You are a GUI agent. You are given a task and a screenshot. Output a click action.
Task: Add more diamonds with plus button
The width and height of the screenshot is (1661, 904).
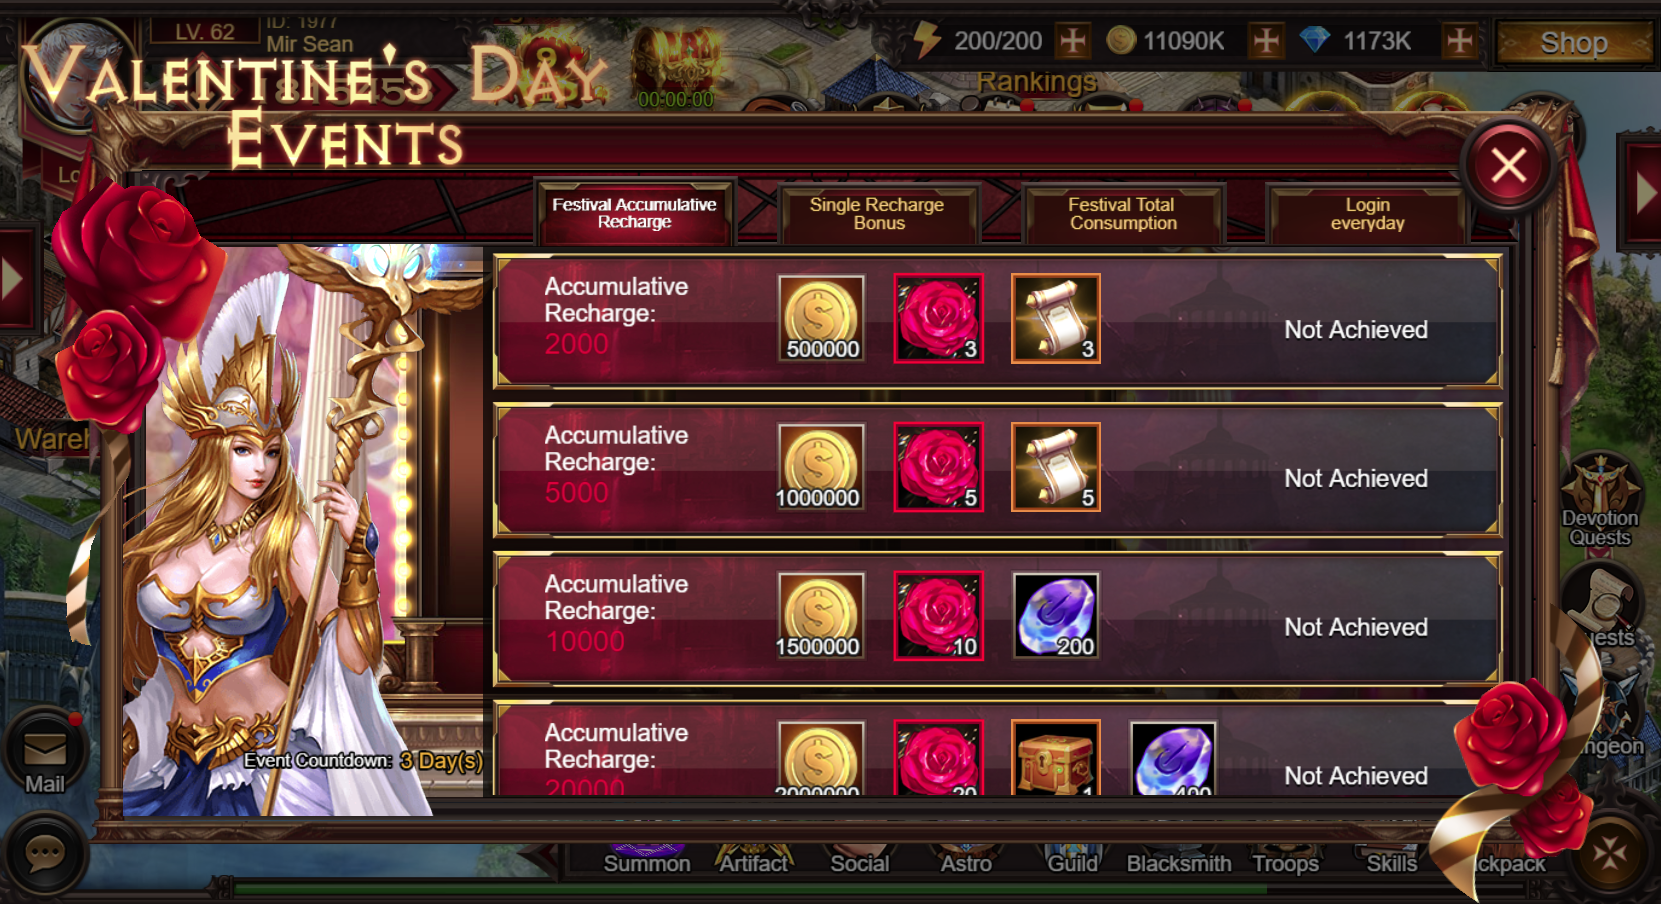(1459, 41)
